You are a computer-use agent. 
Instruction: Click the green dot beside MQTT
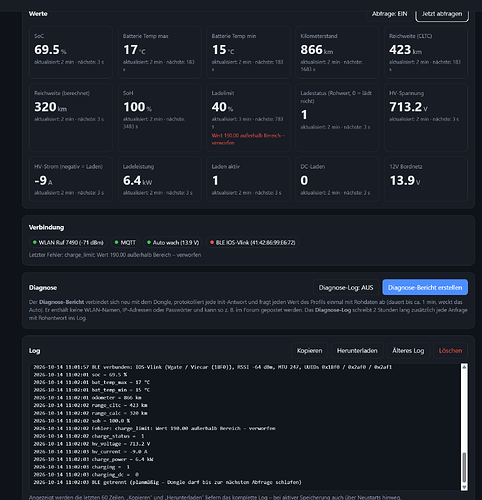116,242
